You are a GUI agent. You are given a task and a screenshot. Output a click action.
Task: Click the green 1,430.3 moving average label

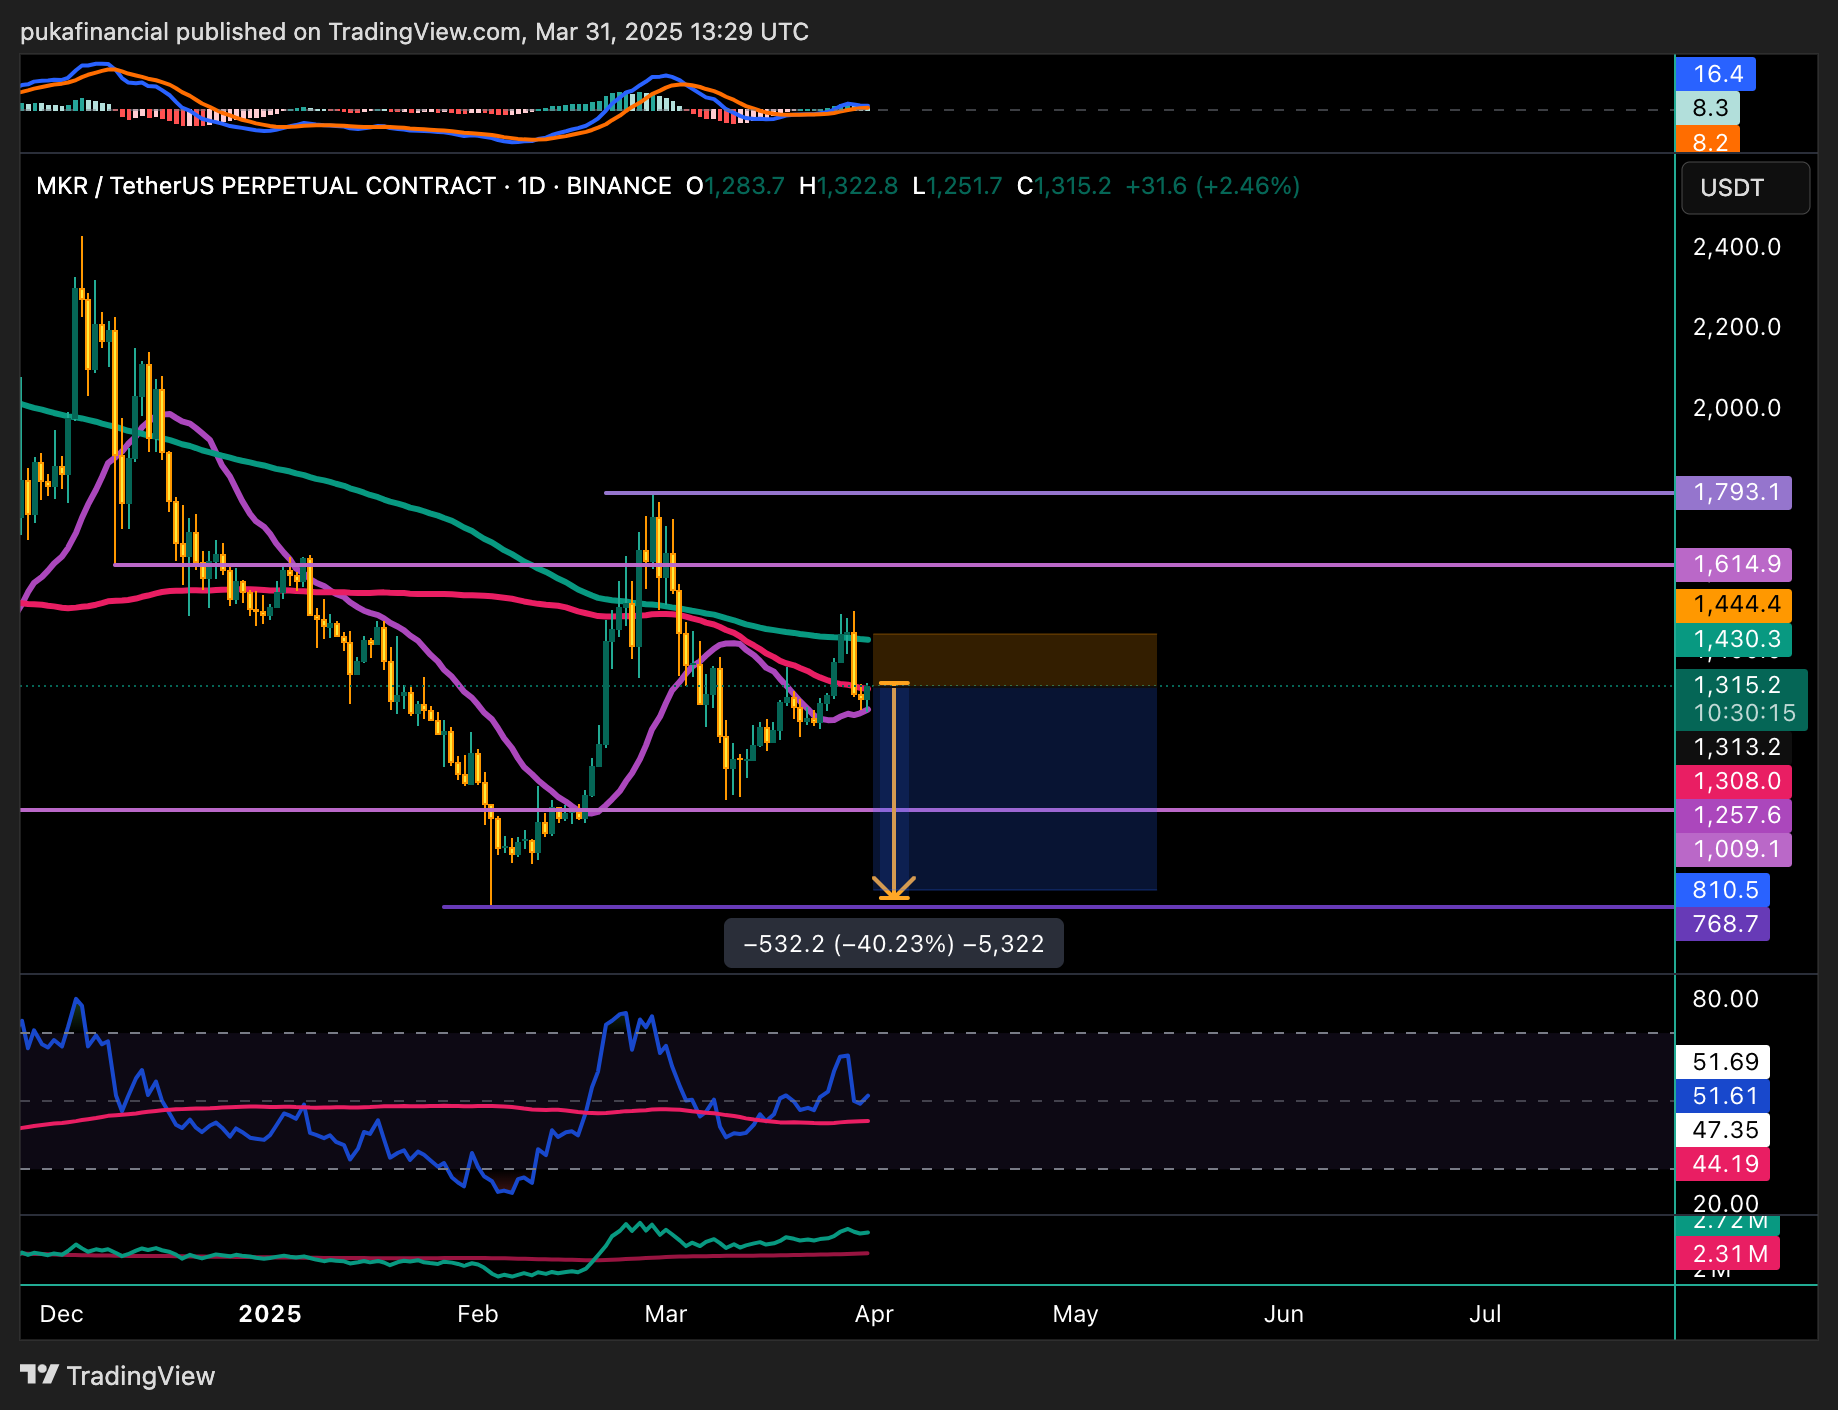(1733, 639)
